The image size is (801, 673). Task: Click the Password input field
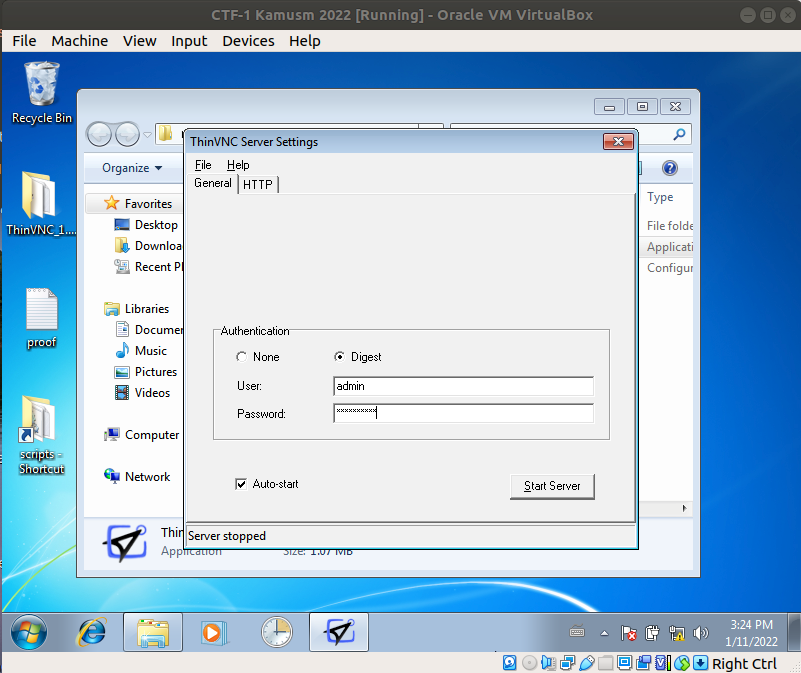pos(463,413)
